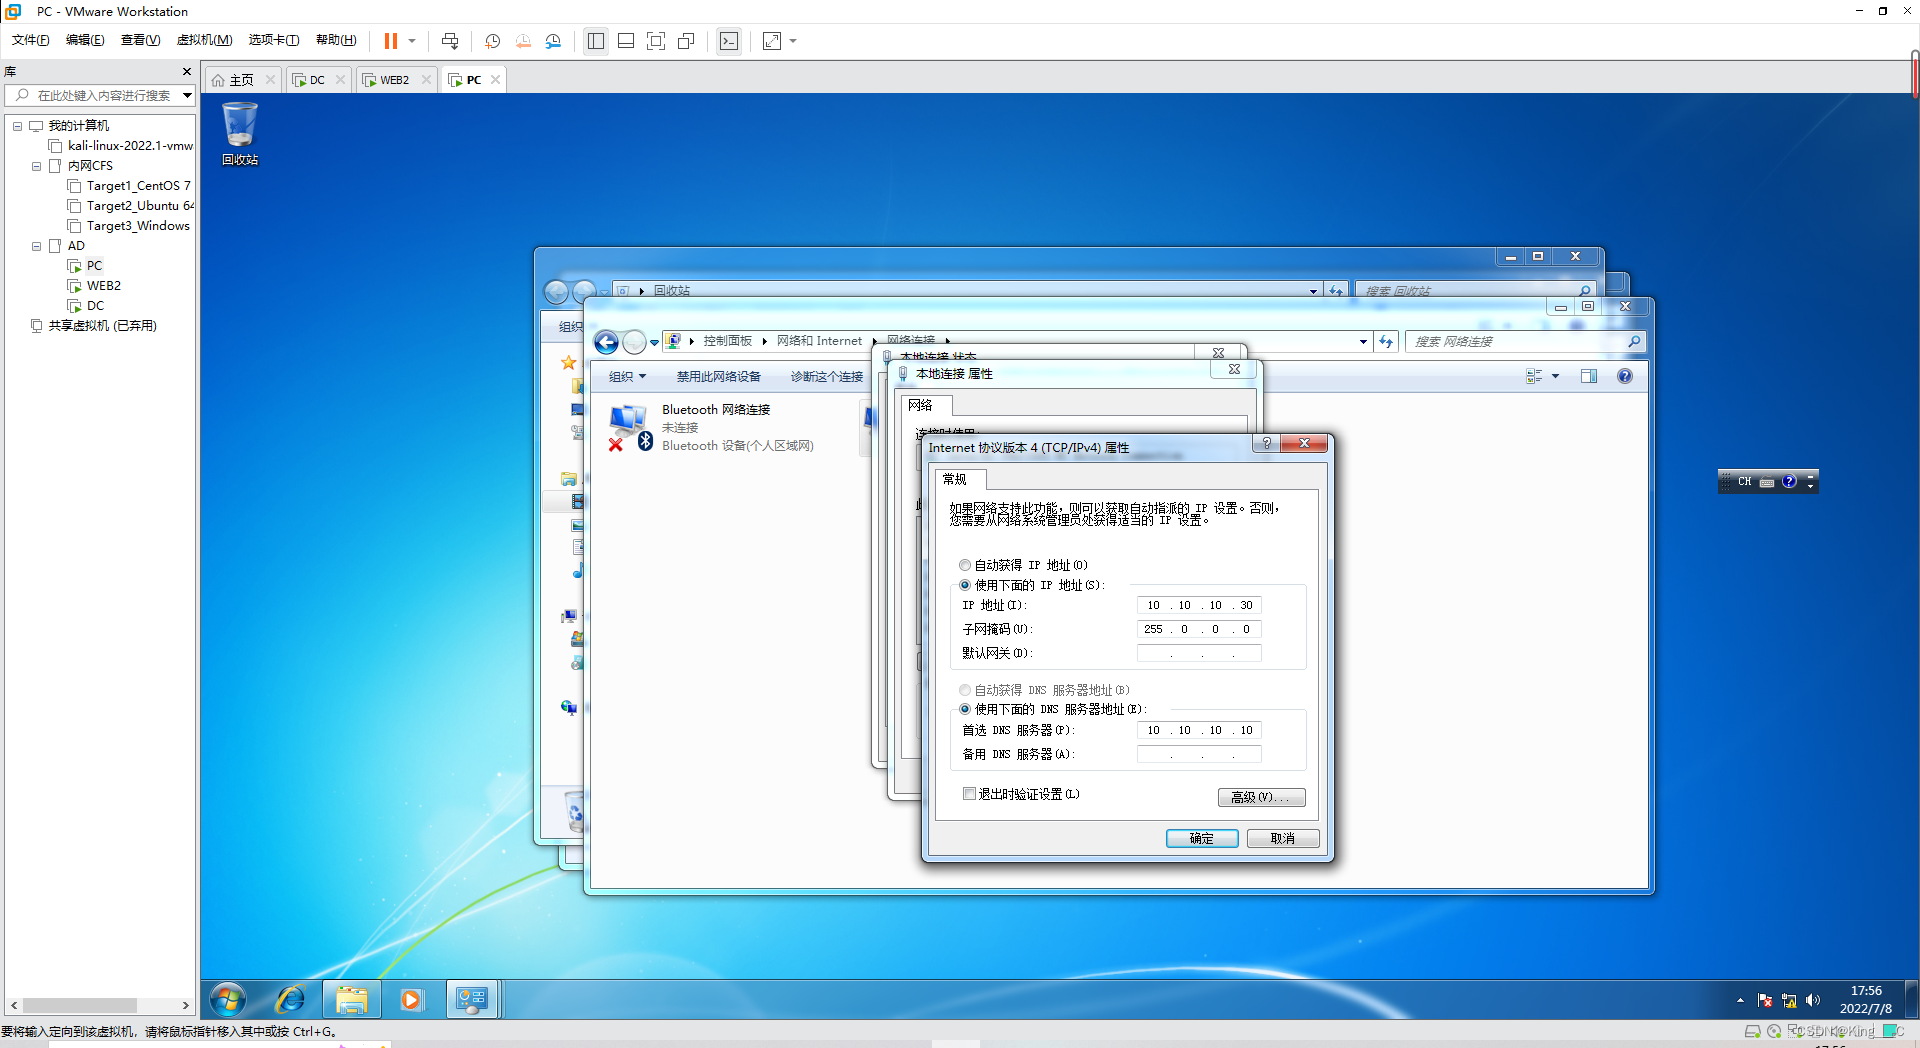Revert the VM to its previous snapshot

click(523, 41)
